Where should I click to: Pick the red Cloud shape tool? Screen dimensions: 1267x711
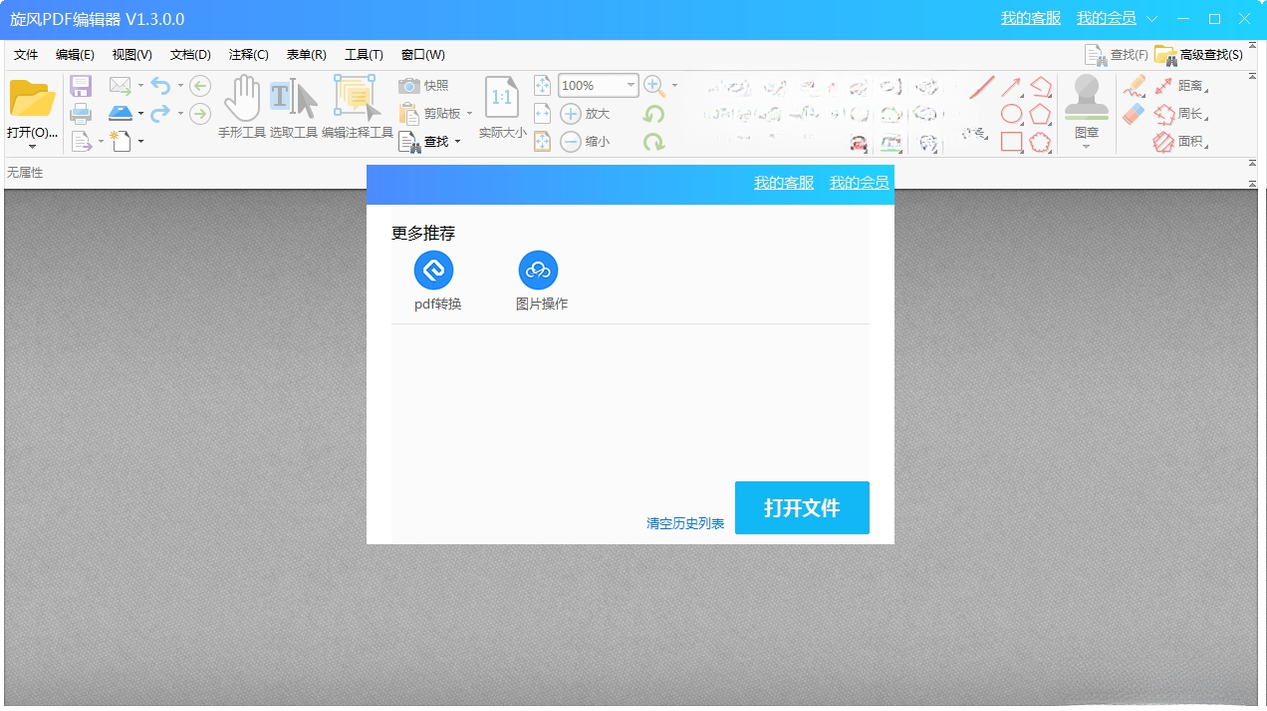[x=1041, y=142]
